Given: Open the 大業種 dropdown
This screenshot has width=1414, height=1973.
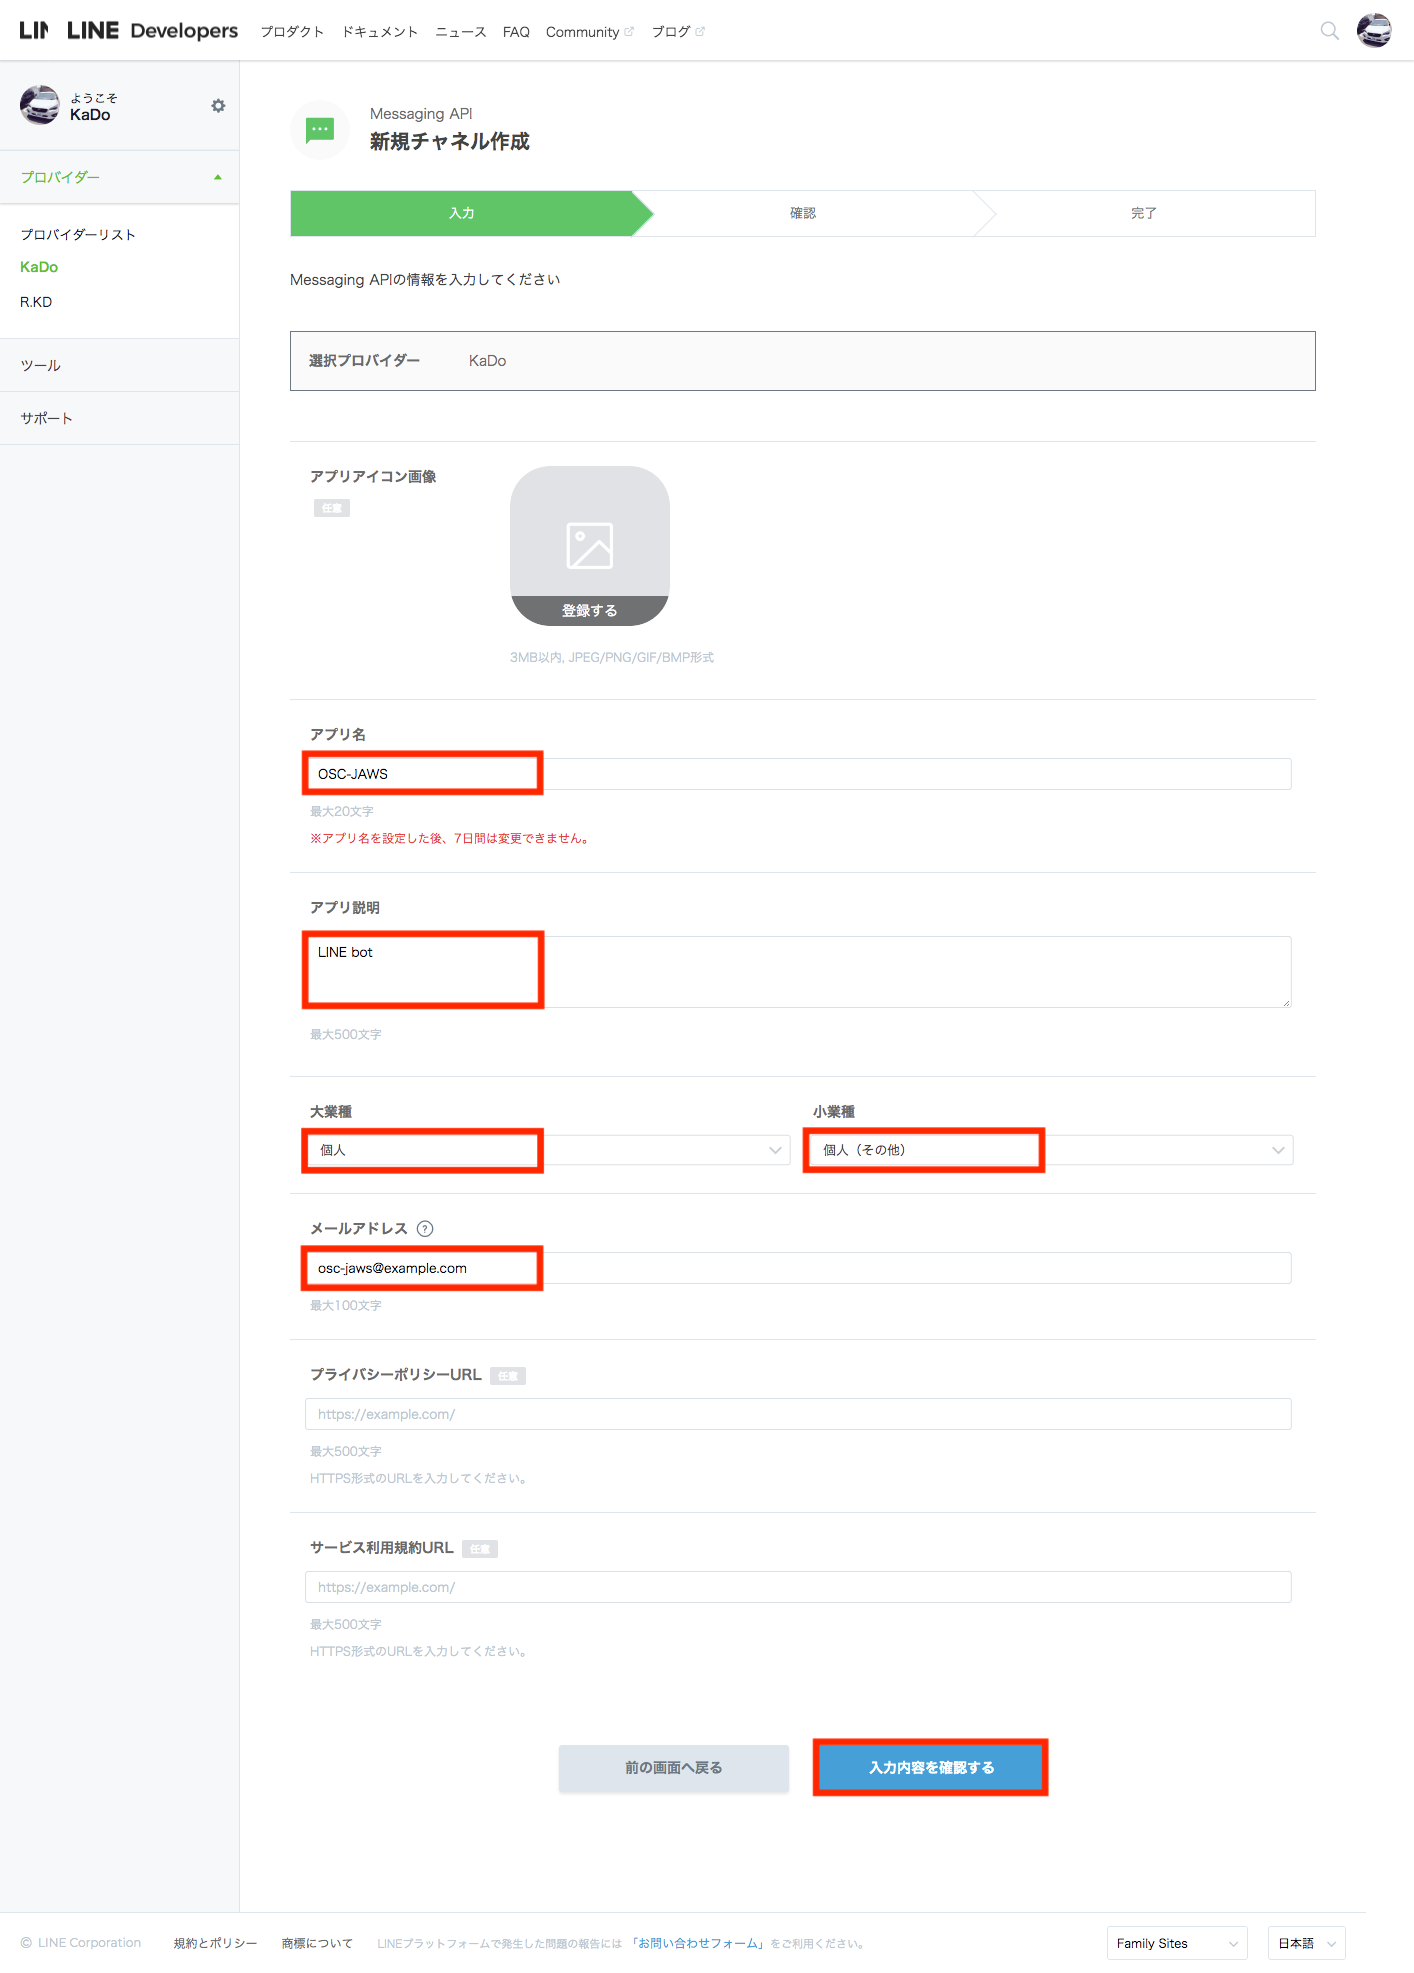Looking at the screenshot, I should click(547, 1150).
